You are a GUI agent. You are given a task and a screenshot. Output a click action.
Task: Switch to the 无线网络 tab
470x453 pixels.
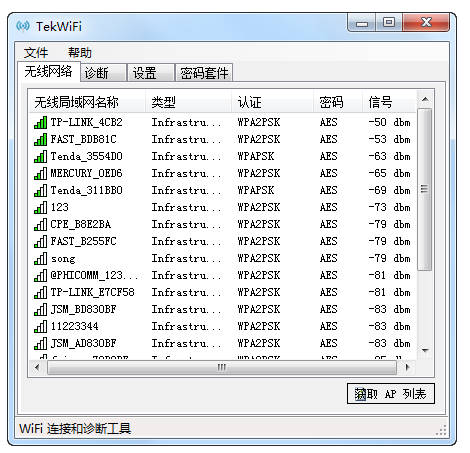[x=49, y=71]
